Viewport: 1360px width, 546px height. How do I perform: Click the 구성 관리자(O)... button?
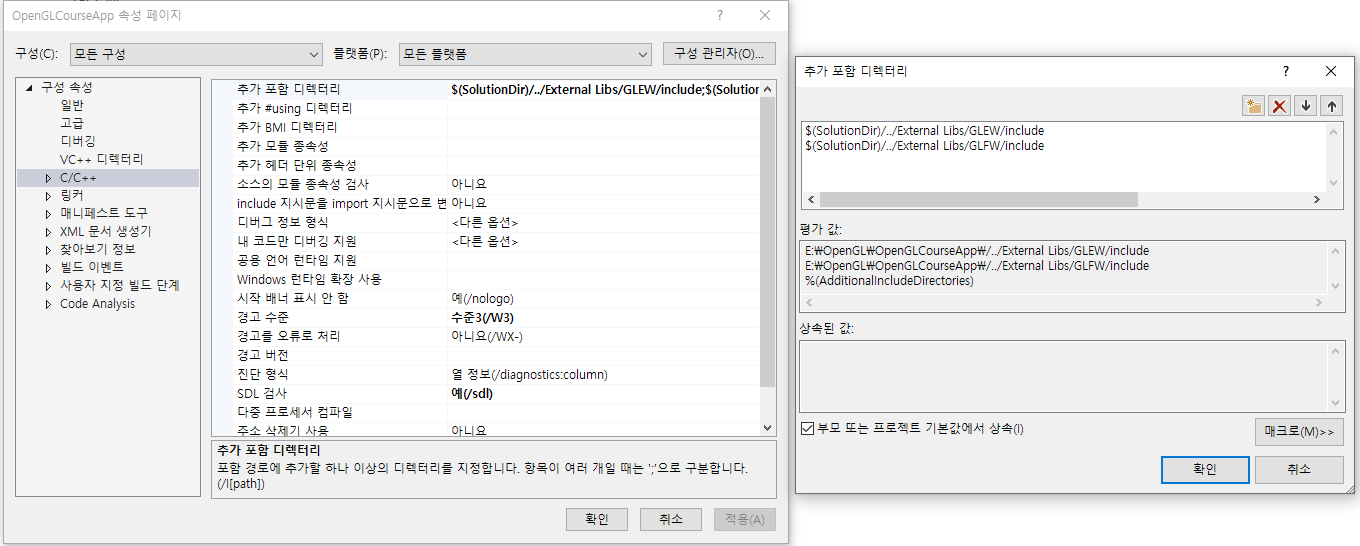click(719, 54)
